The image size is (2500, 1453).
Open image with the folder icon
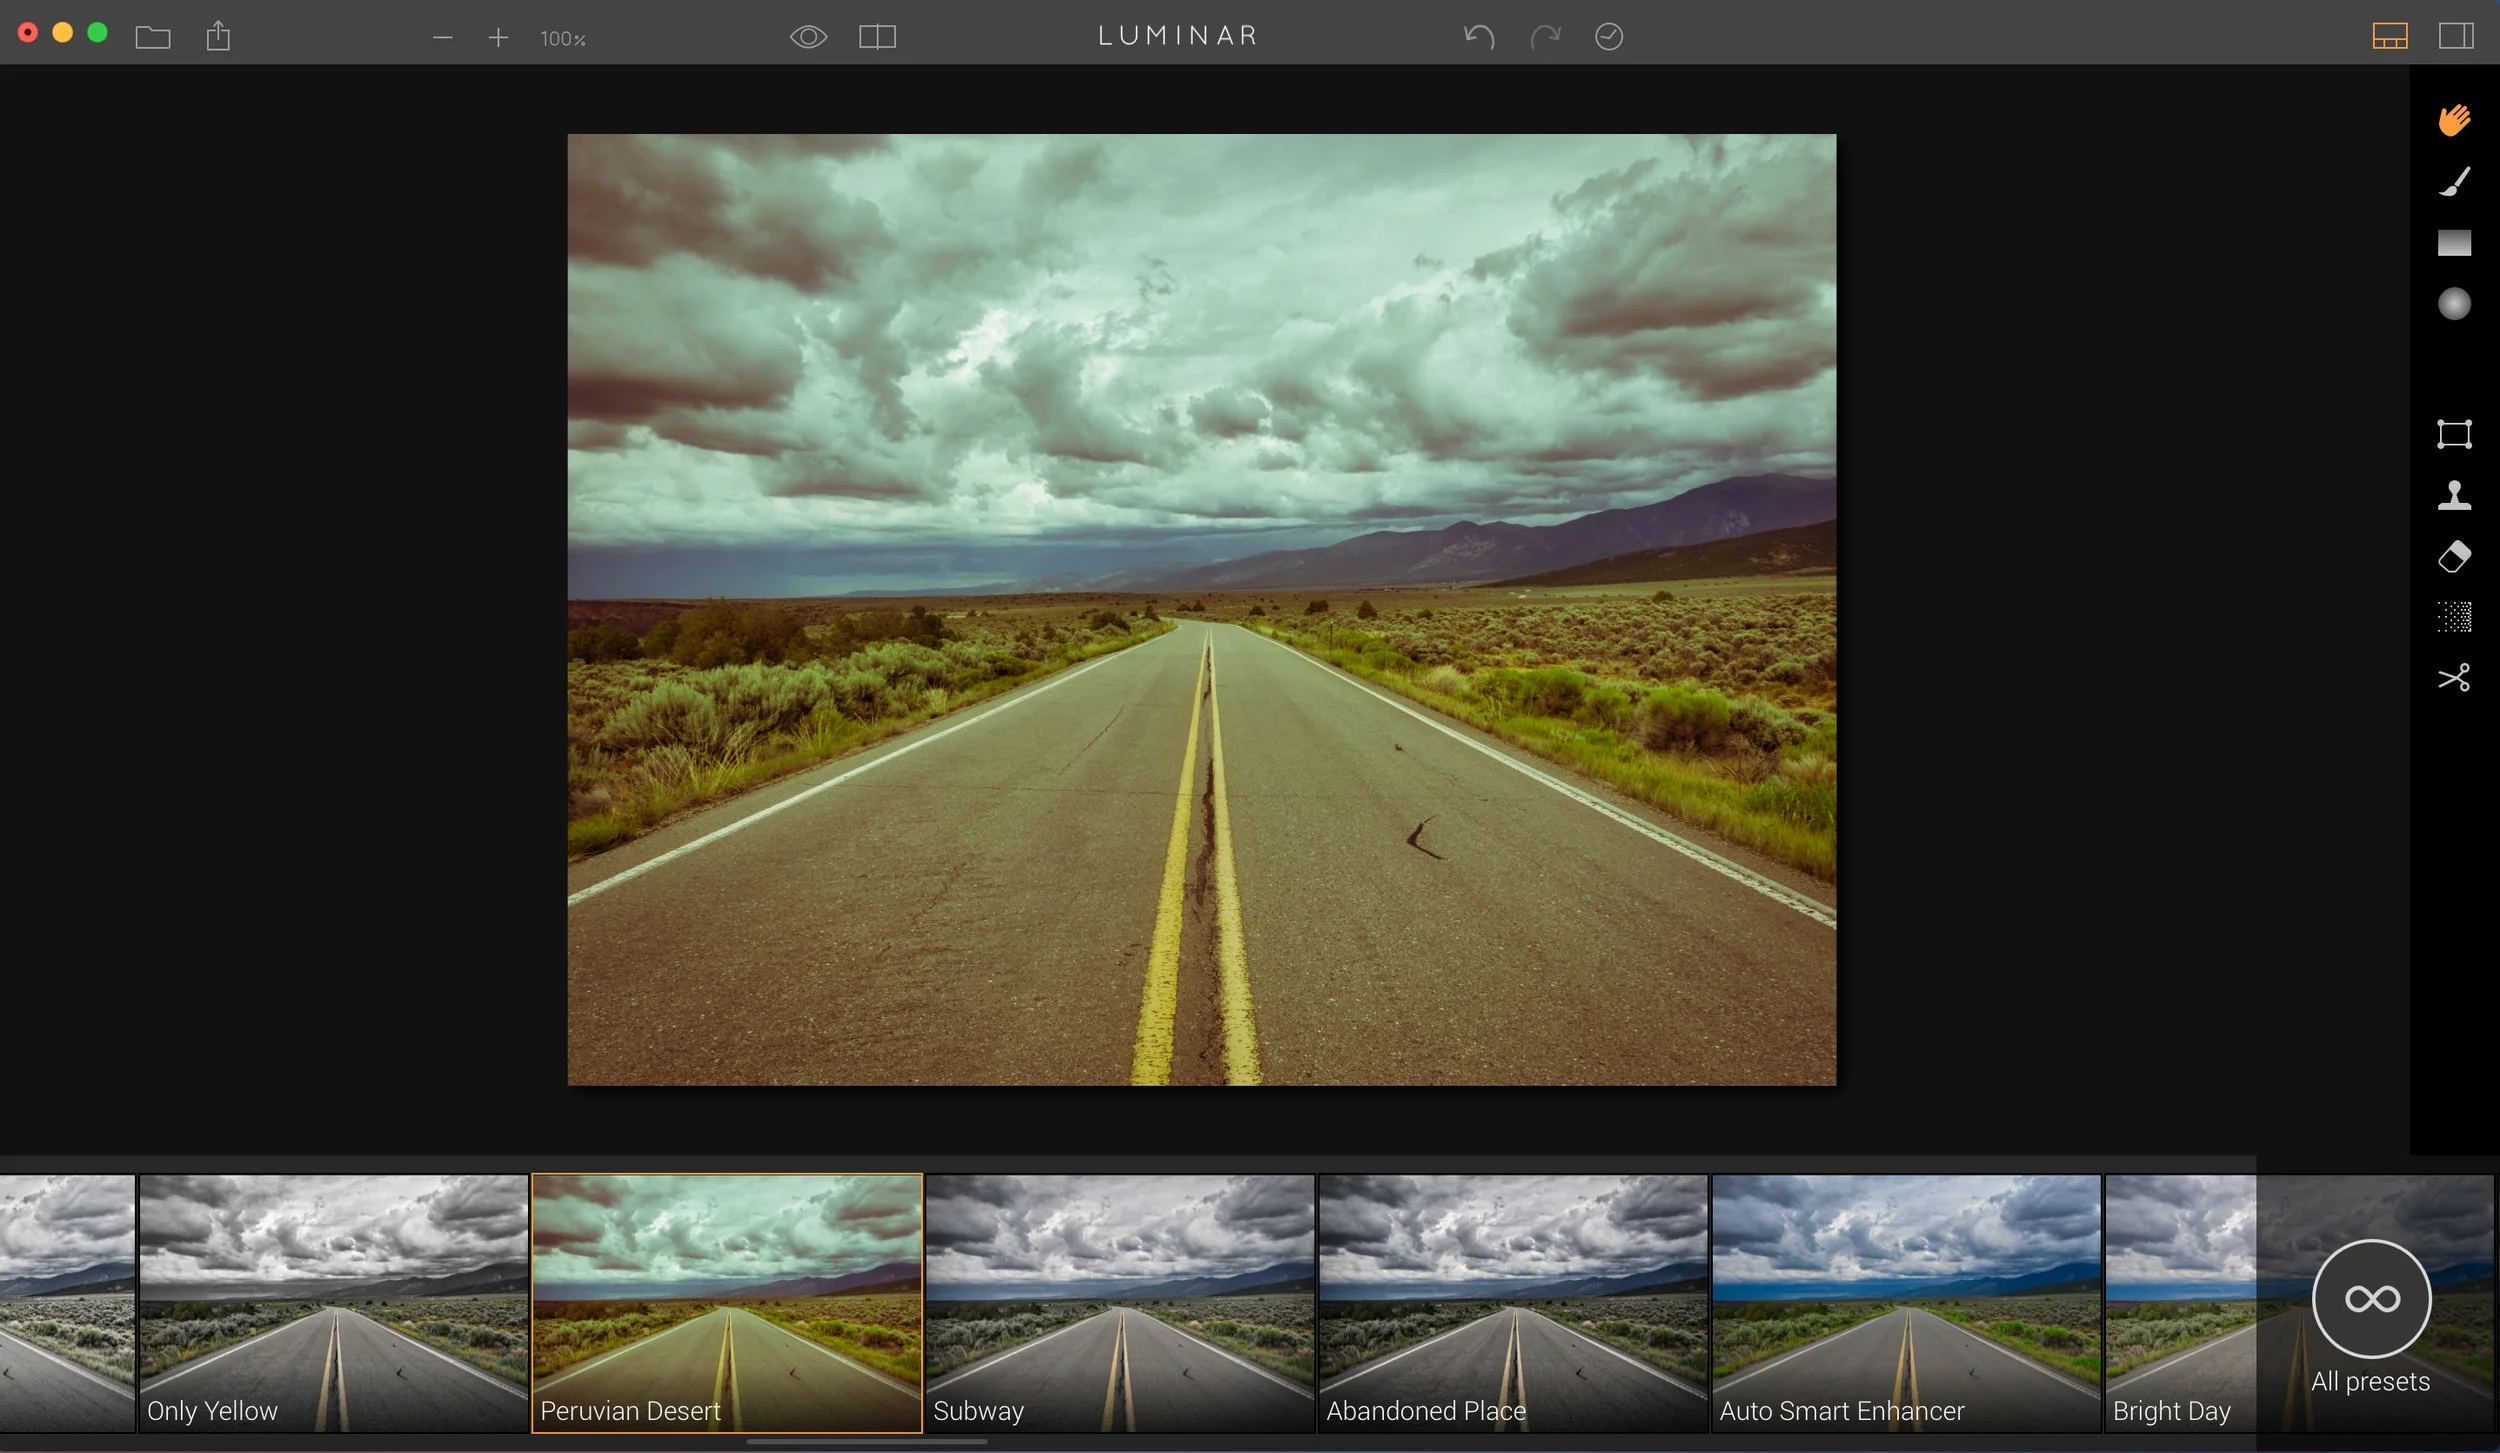(x=153, y=38)
